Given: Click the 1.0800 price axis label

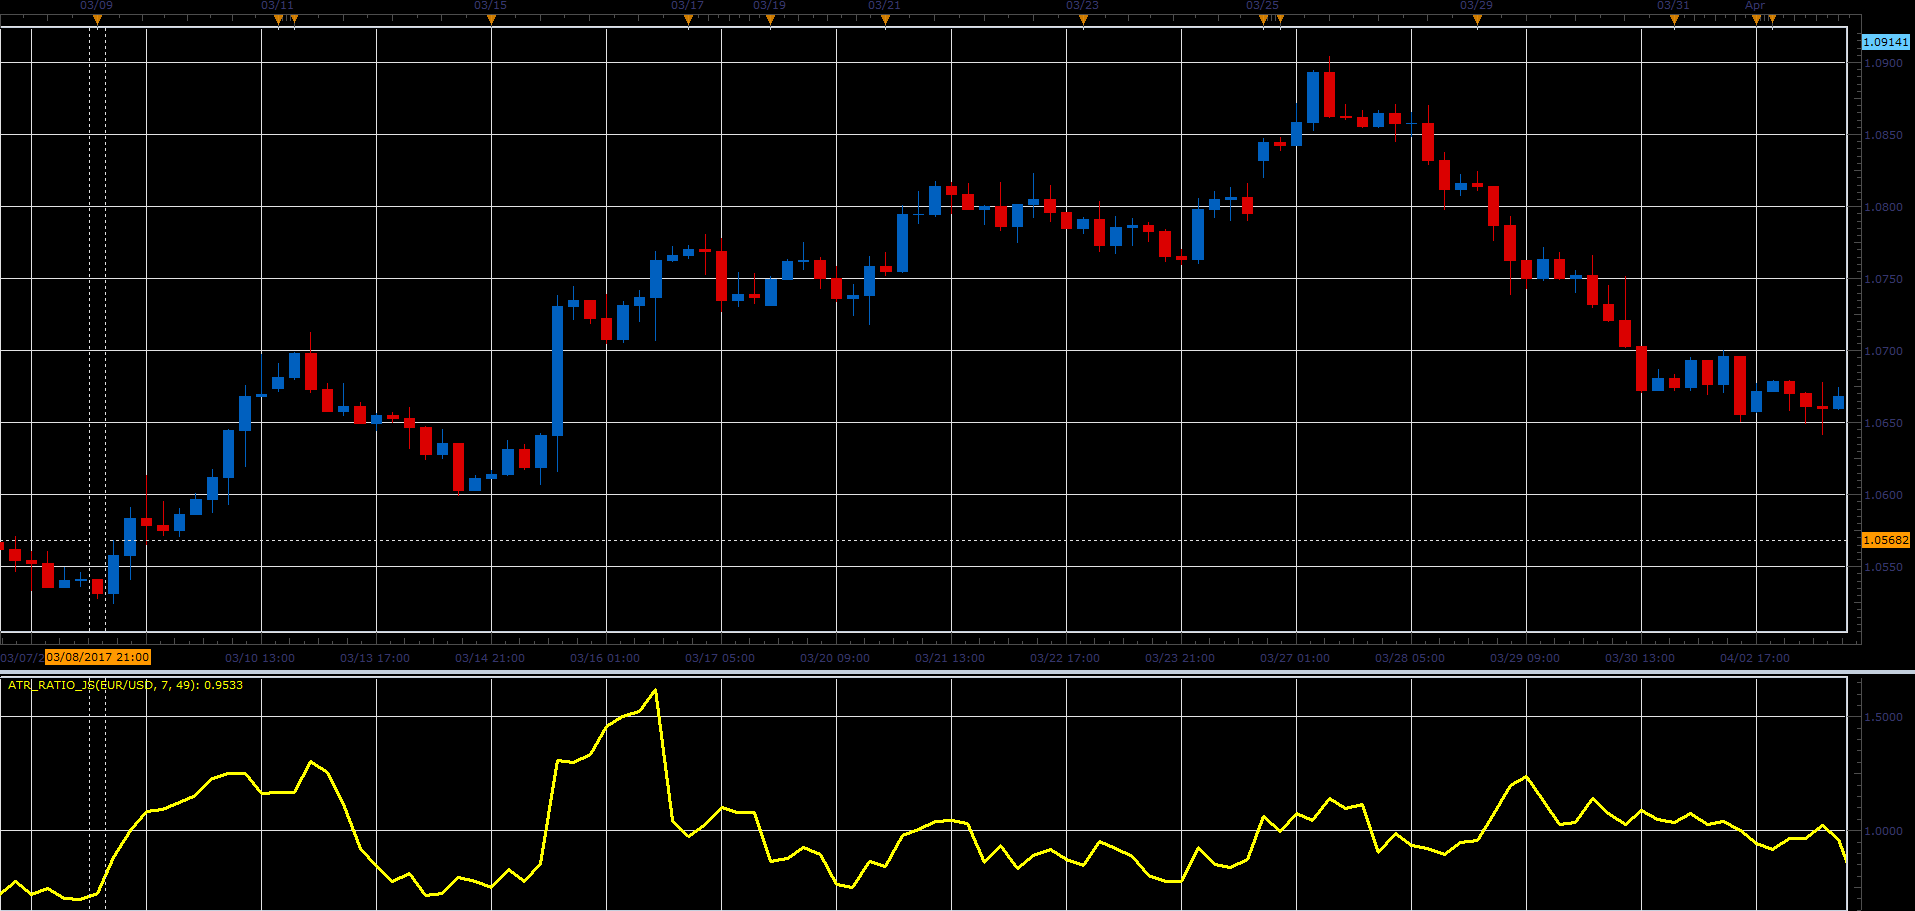Looking at the screenshot, I should 1884,207.
